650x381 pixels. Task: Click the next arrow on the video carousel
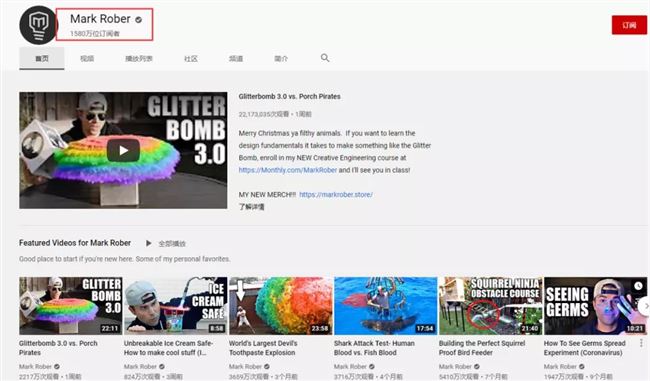[x=644, y=306]
